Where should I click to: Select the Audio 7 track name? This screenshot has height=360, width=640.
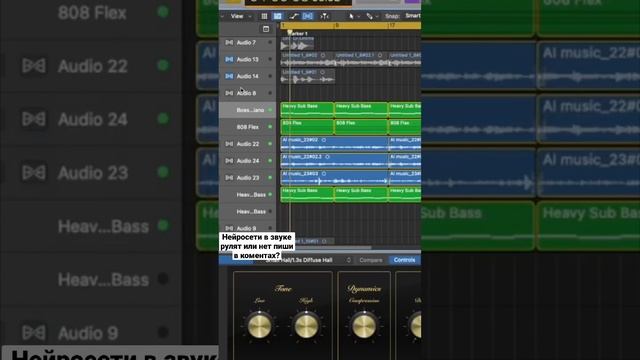(246, 42)
